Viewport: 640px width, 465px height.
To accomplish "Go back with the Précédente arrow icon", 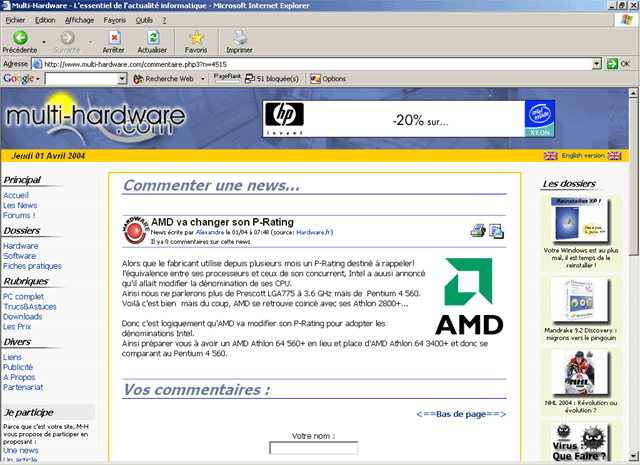I will pos(20,38).
